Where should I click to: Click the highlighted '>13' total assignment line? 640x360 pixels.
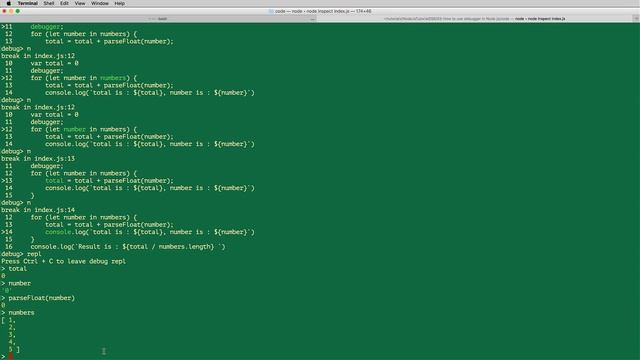tap(87, 181)
